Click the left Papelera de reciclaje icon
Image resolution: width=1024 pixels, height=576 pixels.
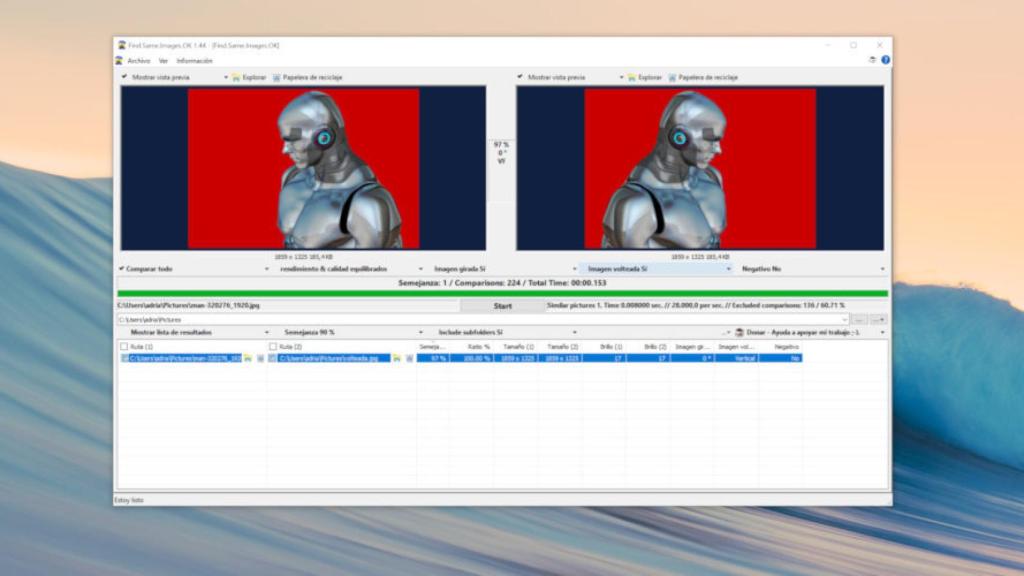point(277,77)
